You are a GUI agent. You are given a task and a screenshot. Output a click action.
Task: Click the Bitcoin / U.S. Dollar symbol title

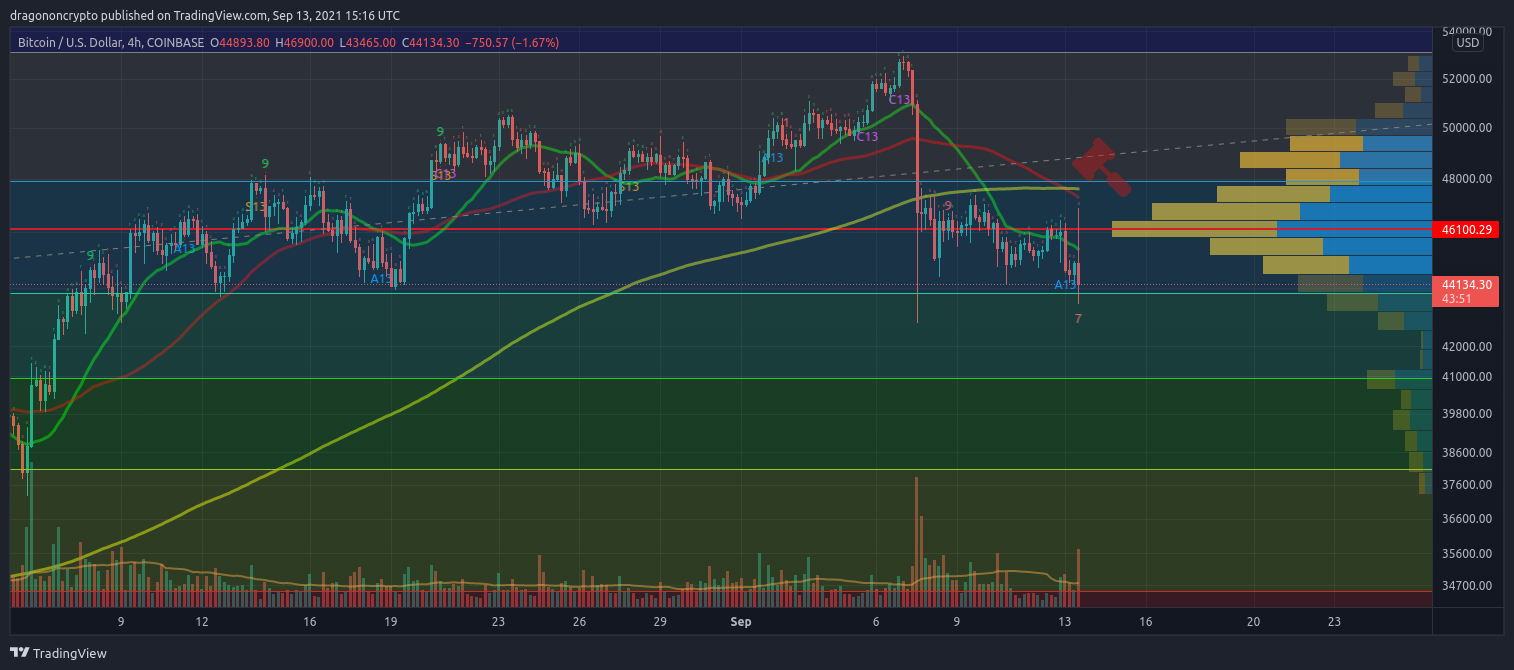coord(110,43)
